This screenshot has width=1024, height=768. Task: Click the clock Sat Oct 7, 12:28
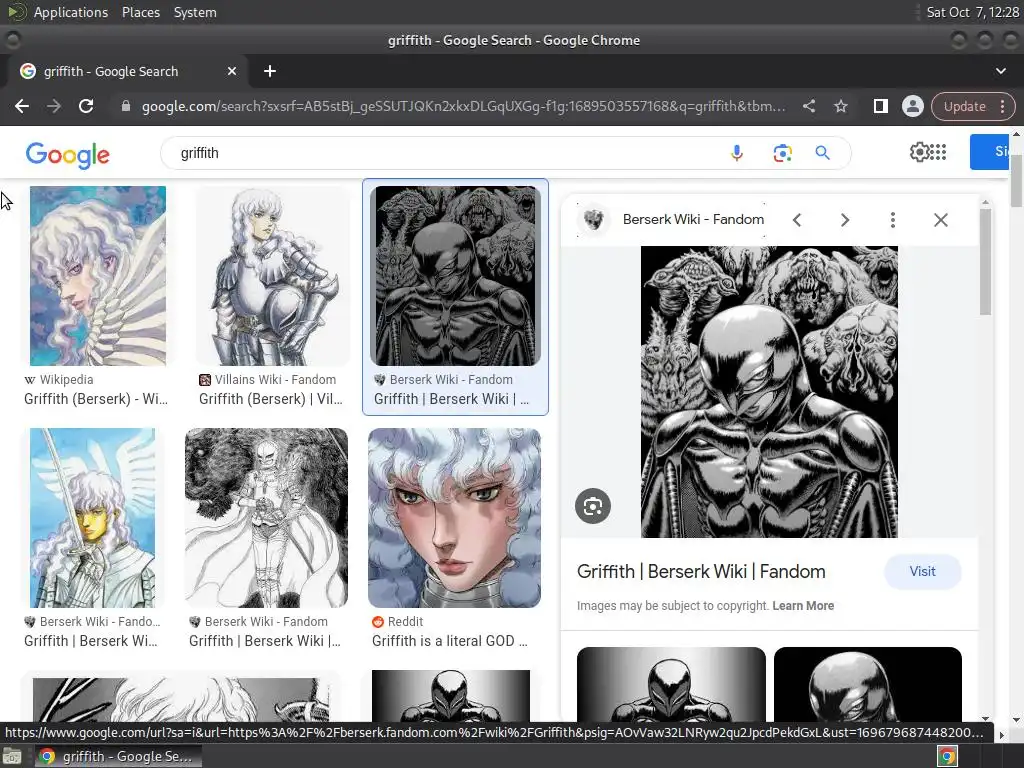[x=972, y=12]
